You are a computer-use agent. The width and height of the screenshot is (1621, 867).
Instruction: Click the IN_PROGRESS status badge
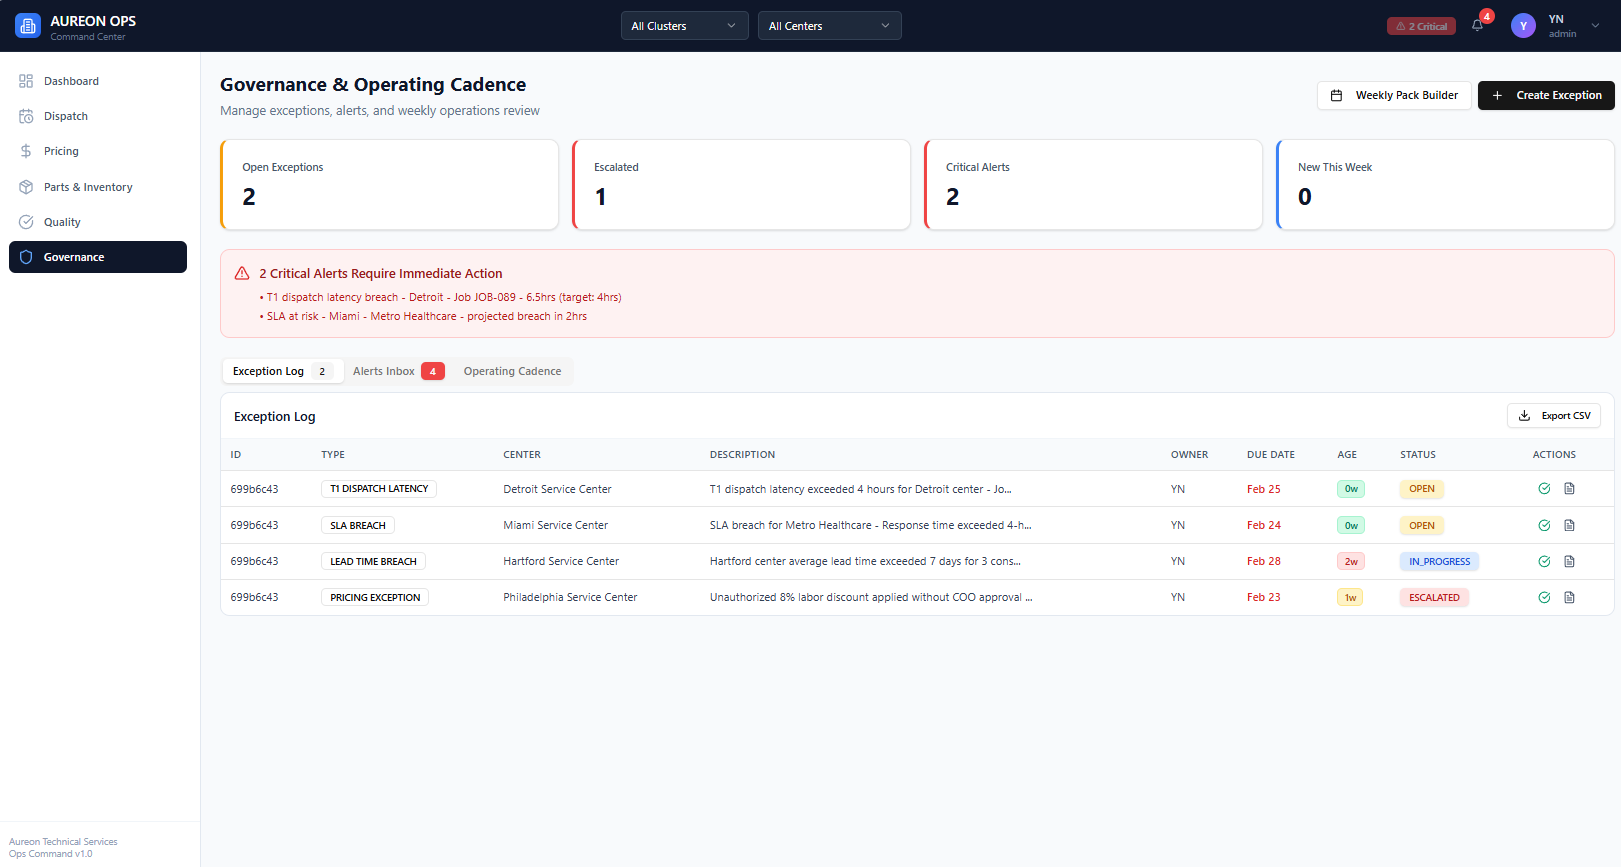[1439, 561]
